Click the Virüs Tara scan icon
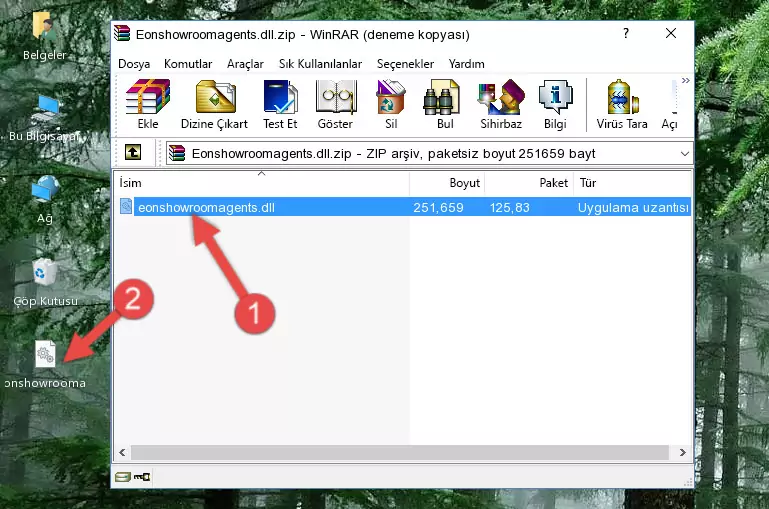 click(622, 104)
